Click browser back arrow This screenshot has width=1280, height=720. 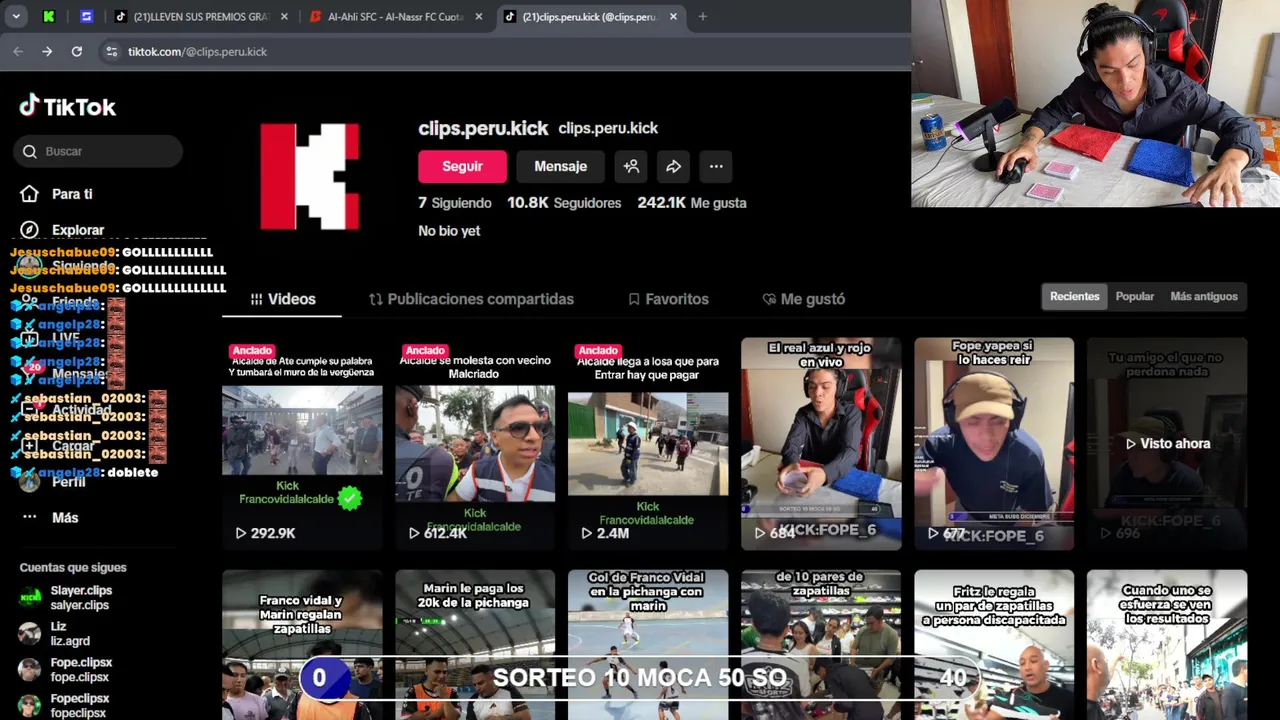tap(18, 51)
